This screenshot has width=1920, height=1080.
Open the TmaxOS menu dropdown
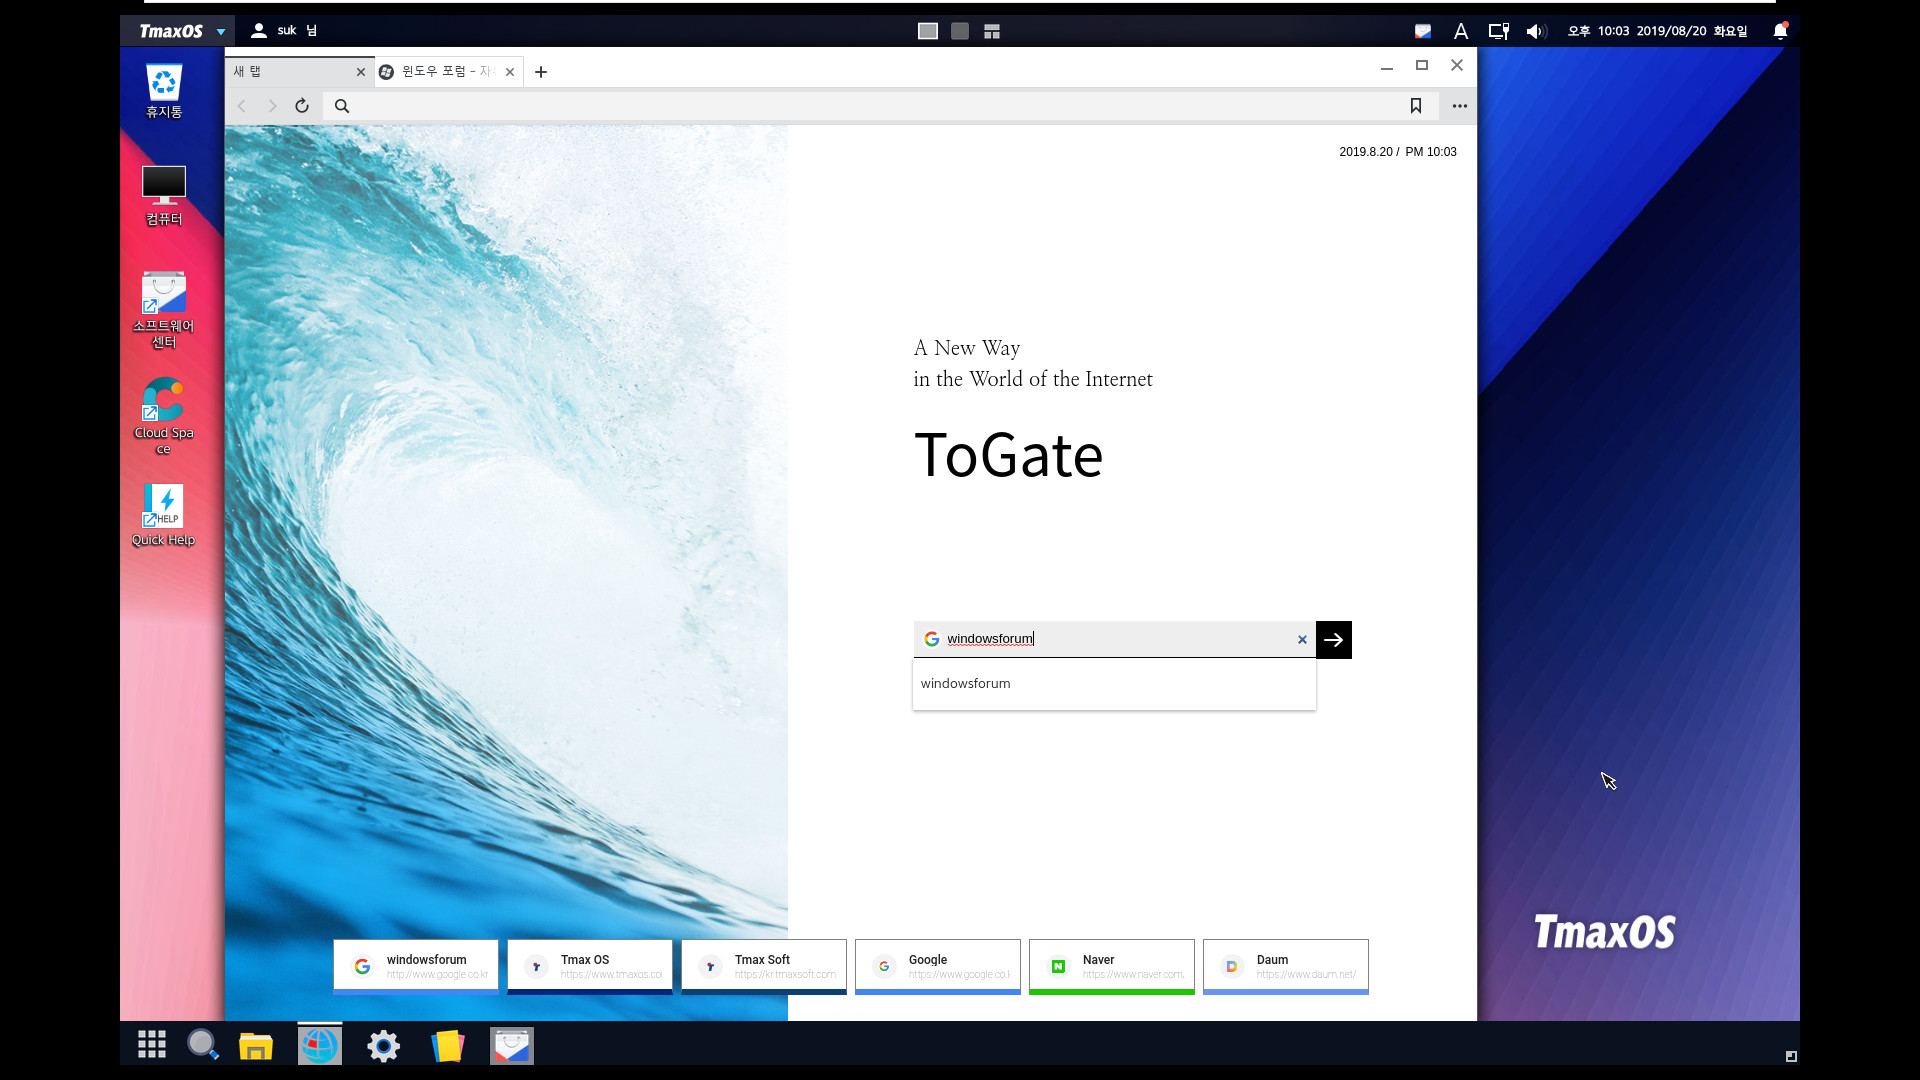tap(181, 31)
